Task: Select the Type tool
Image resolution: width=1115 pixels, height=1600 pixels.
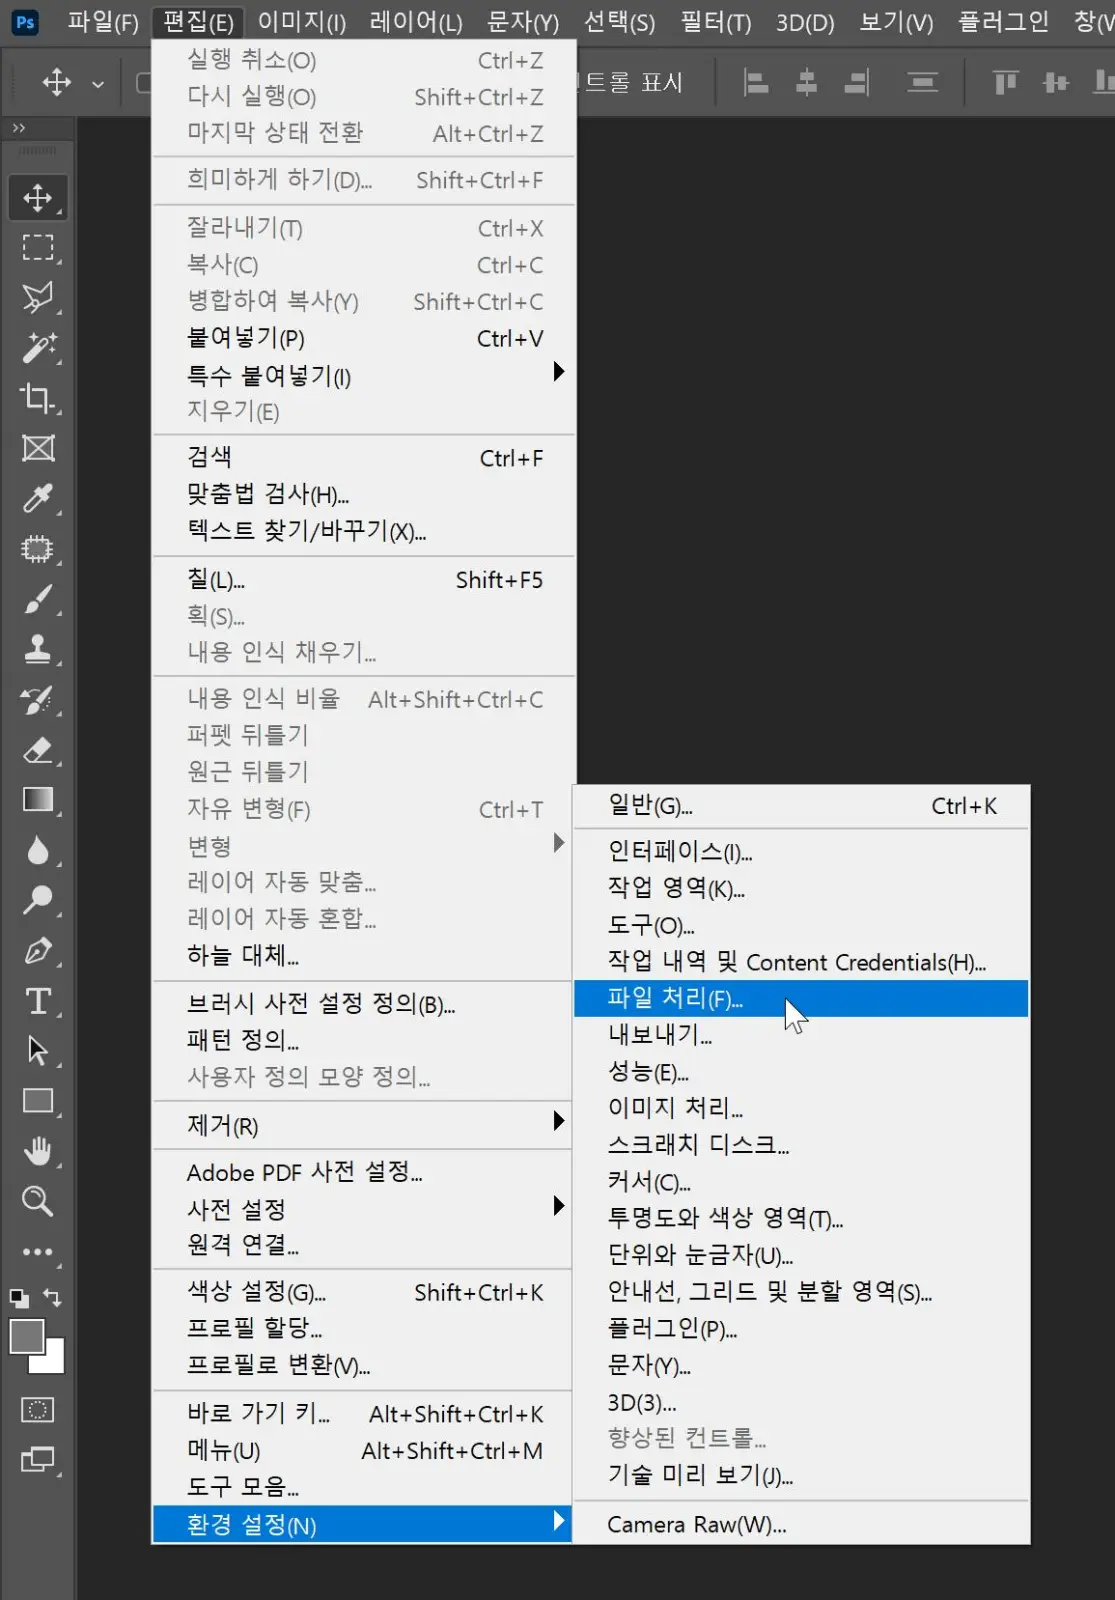Action: (x=38, y=1001)
